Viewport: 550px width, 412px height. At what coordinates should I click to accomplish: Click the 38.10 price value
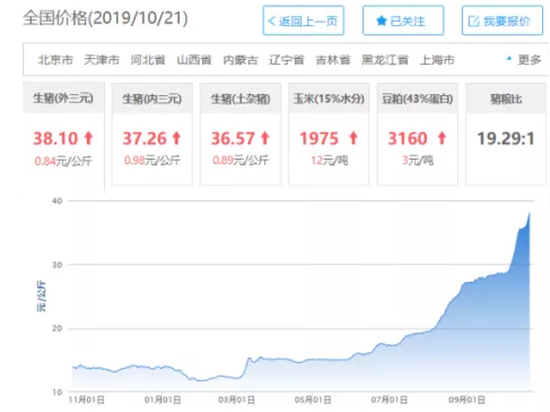coord(55,138)
